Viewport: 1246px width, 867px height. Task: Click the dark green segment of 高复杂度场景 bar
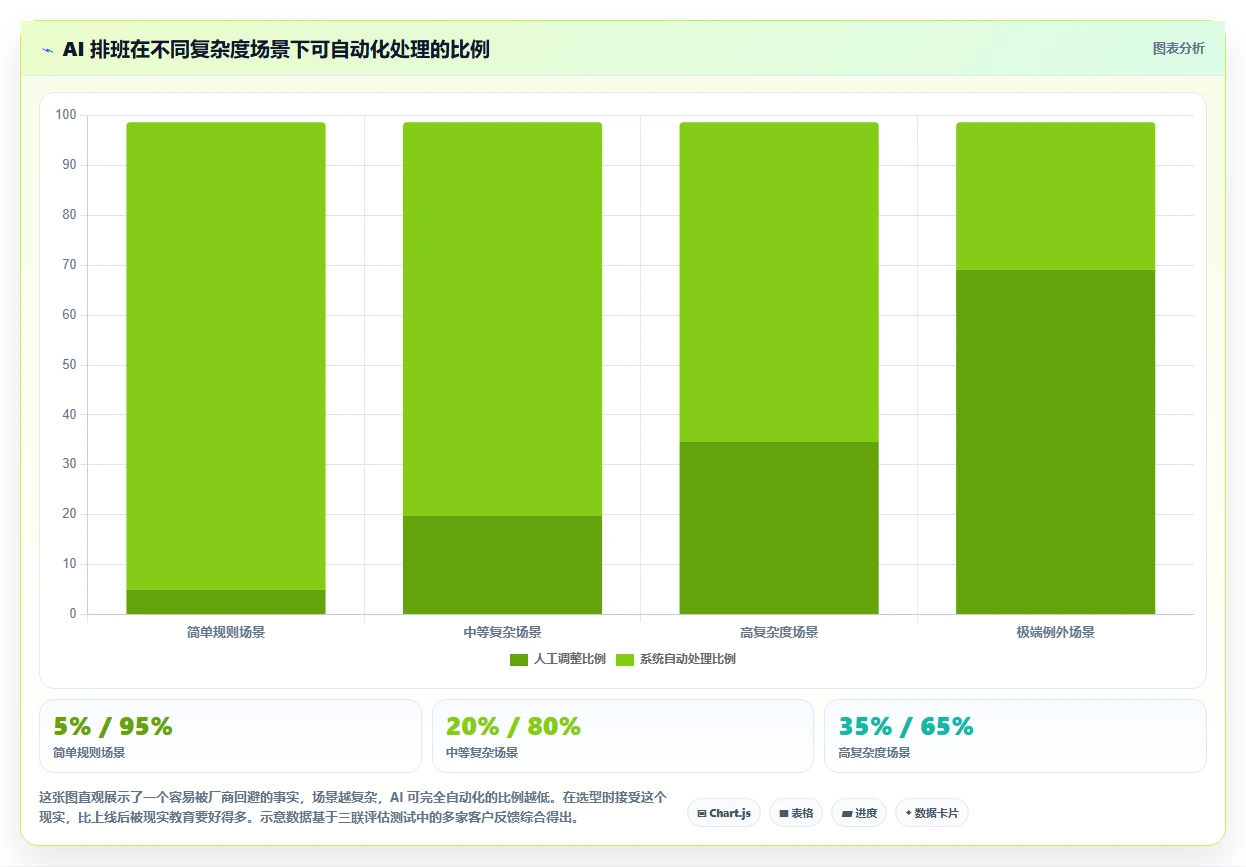[x=779, y=528]
